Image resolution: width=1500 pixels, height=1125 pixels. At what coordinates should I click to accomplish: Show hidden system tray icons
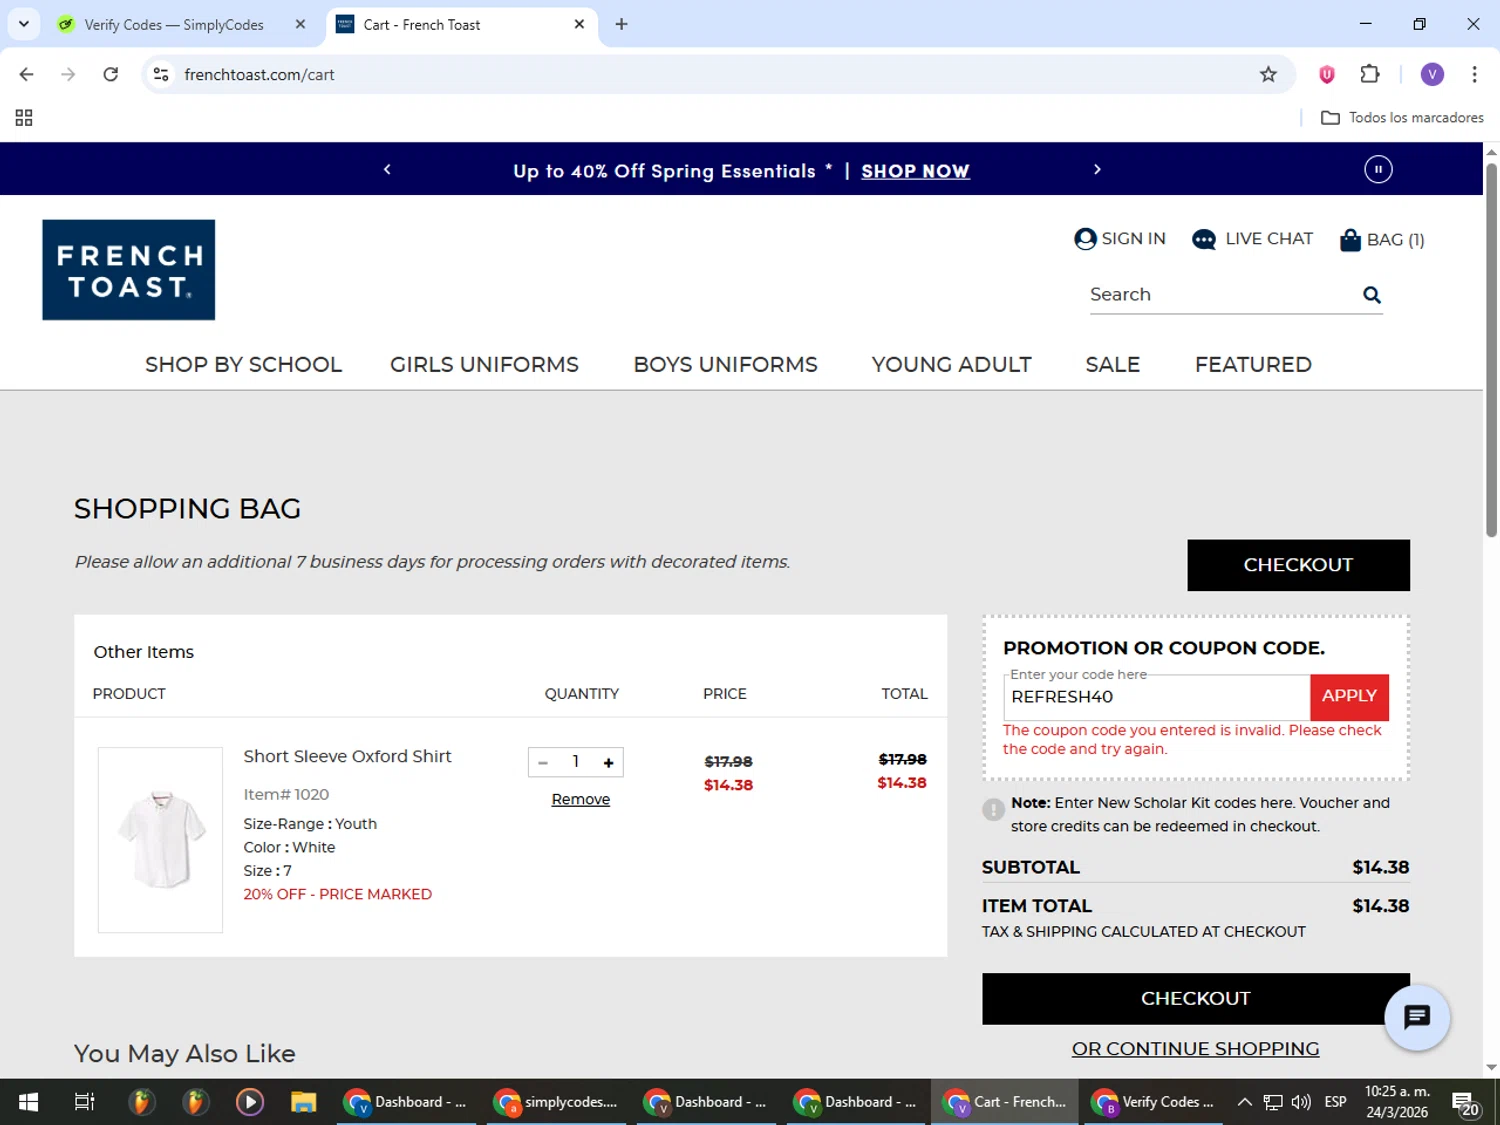coord(1244,1102)
